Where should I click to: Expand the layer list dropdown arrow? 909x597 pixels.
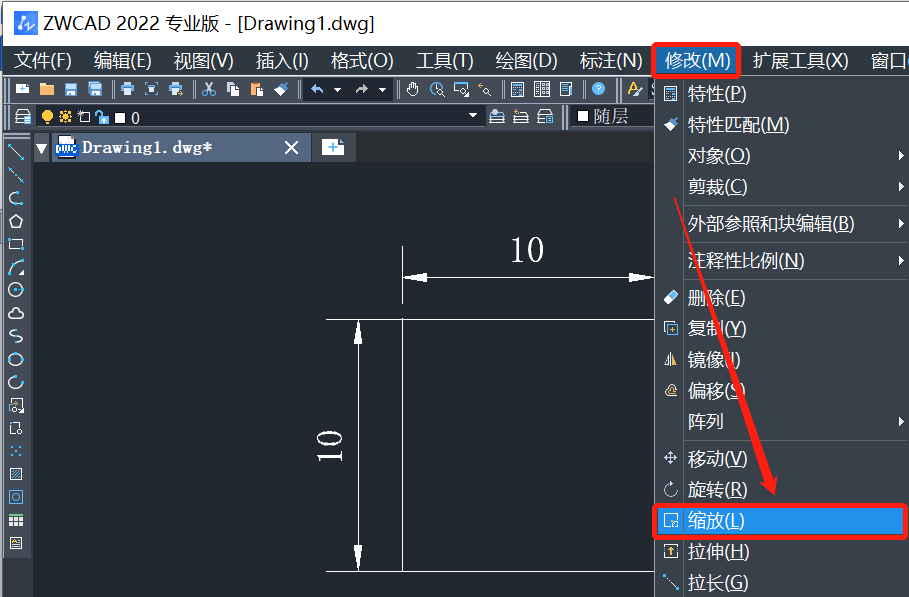click(x=473, y=115)
